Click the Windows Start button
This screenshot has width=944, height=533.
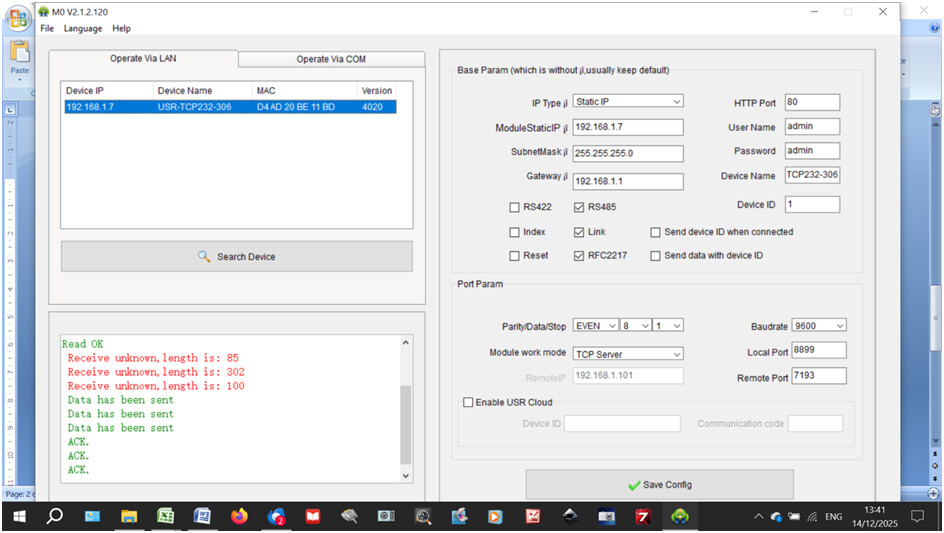click(x=18, y=516)
